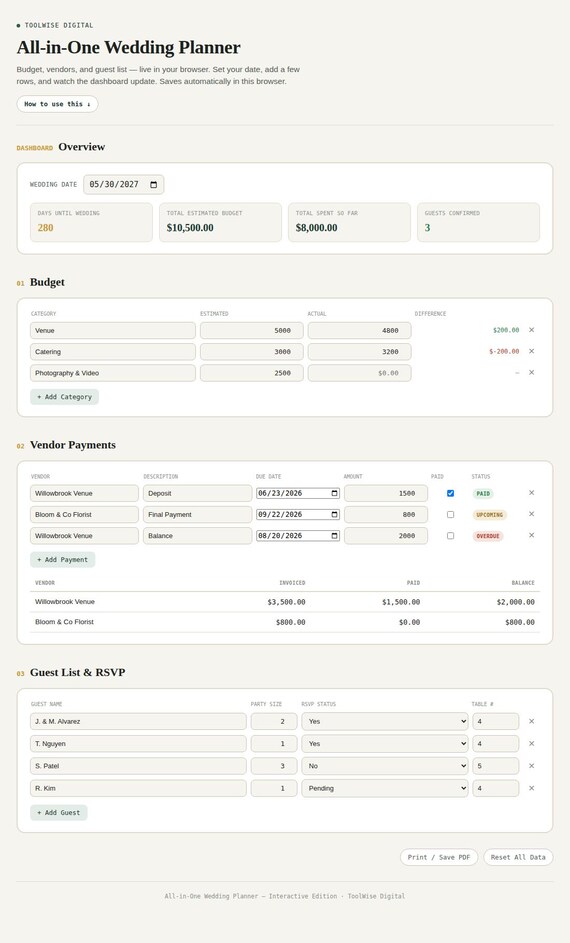Click the wedding date field 05/30/2027

coord(123,185)
